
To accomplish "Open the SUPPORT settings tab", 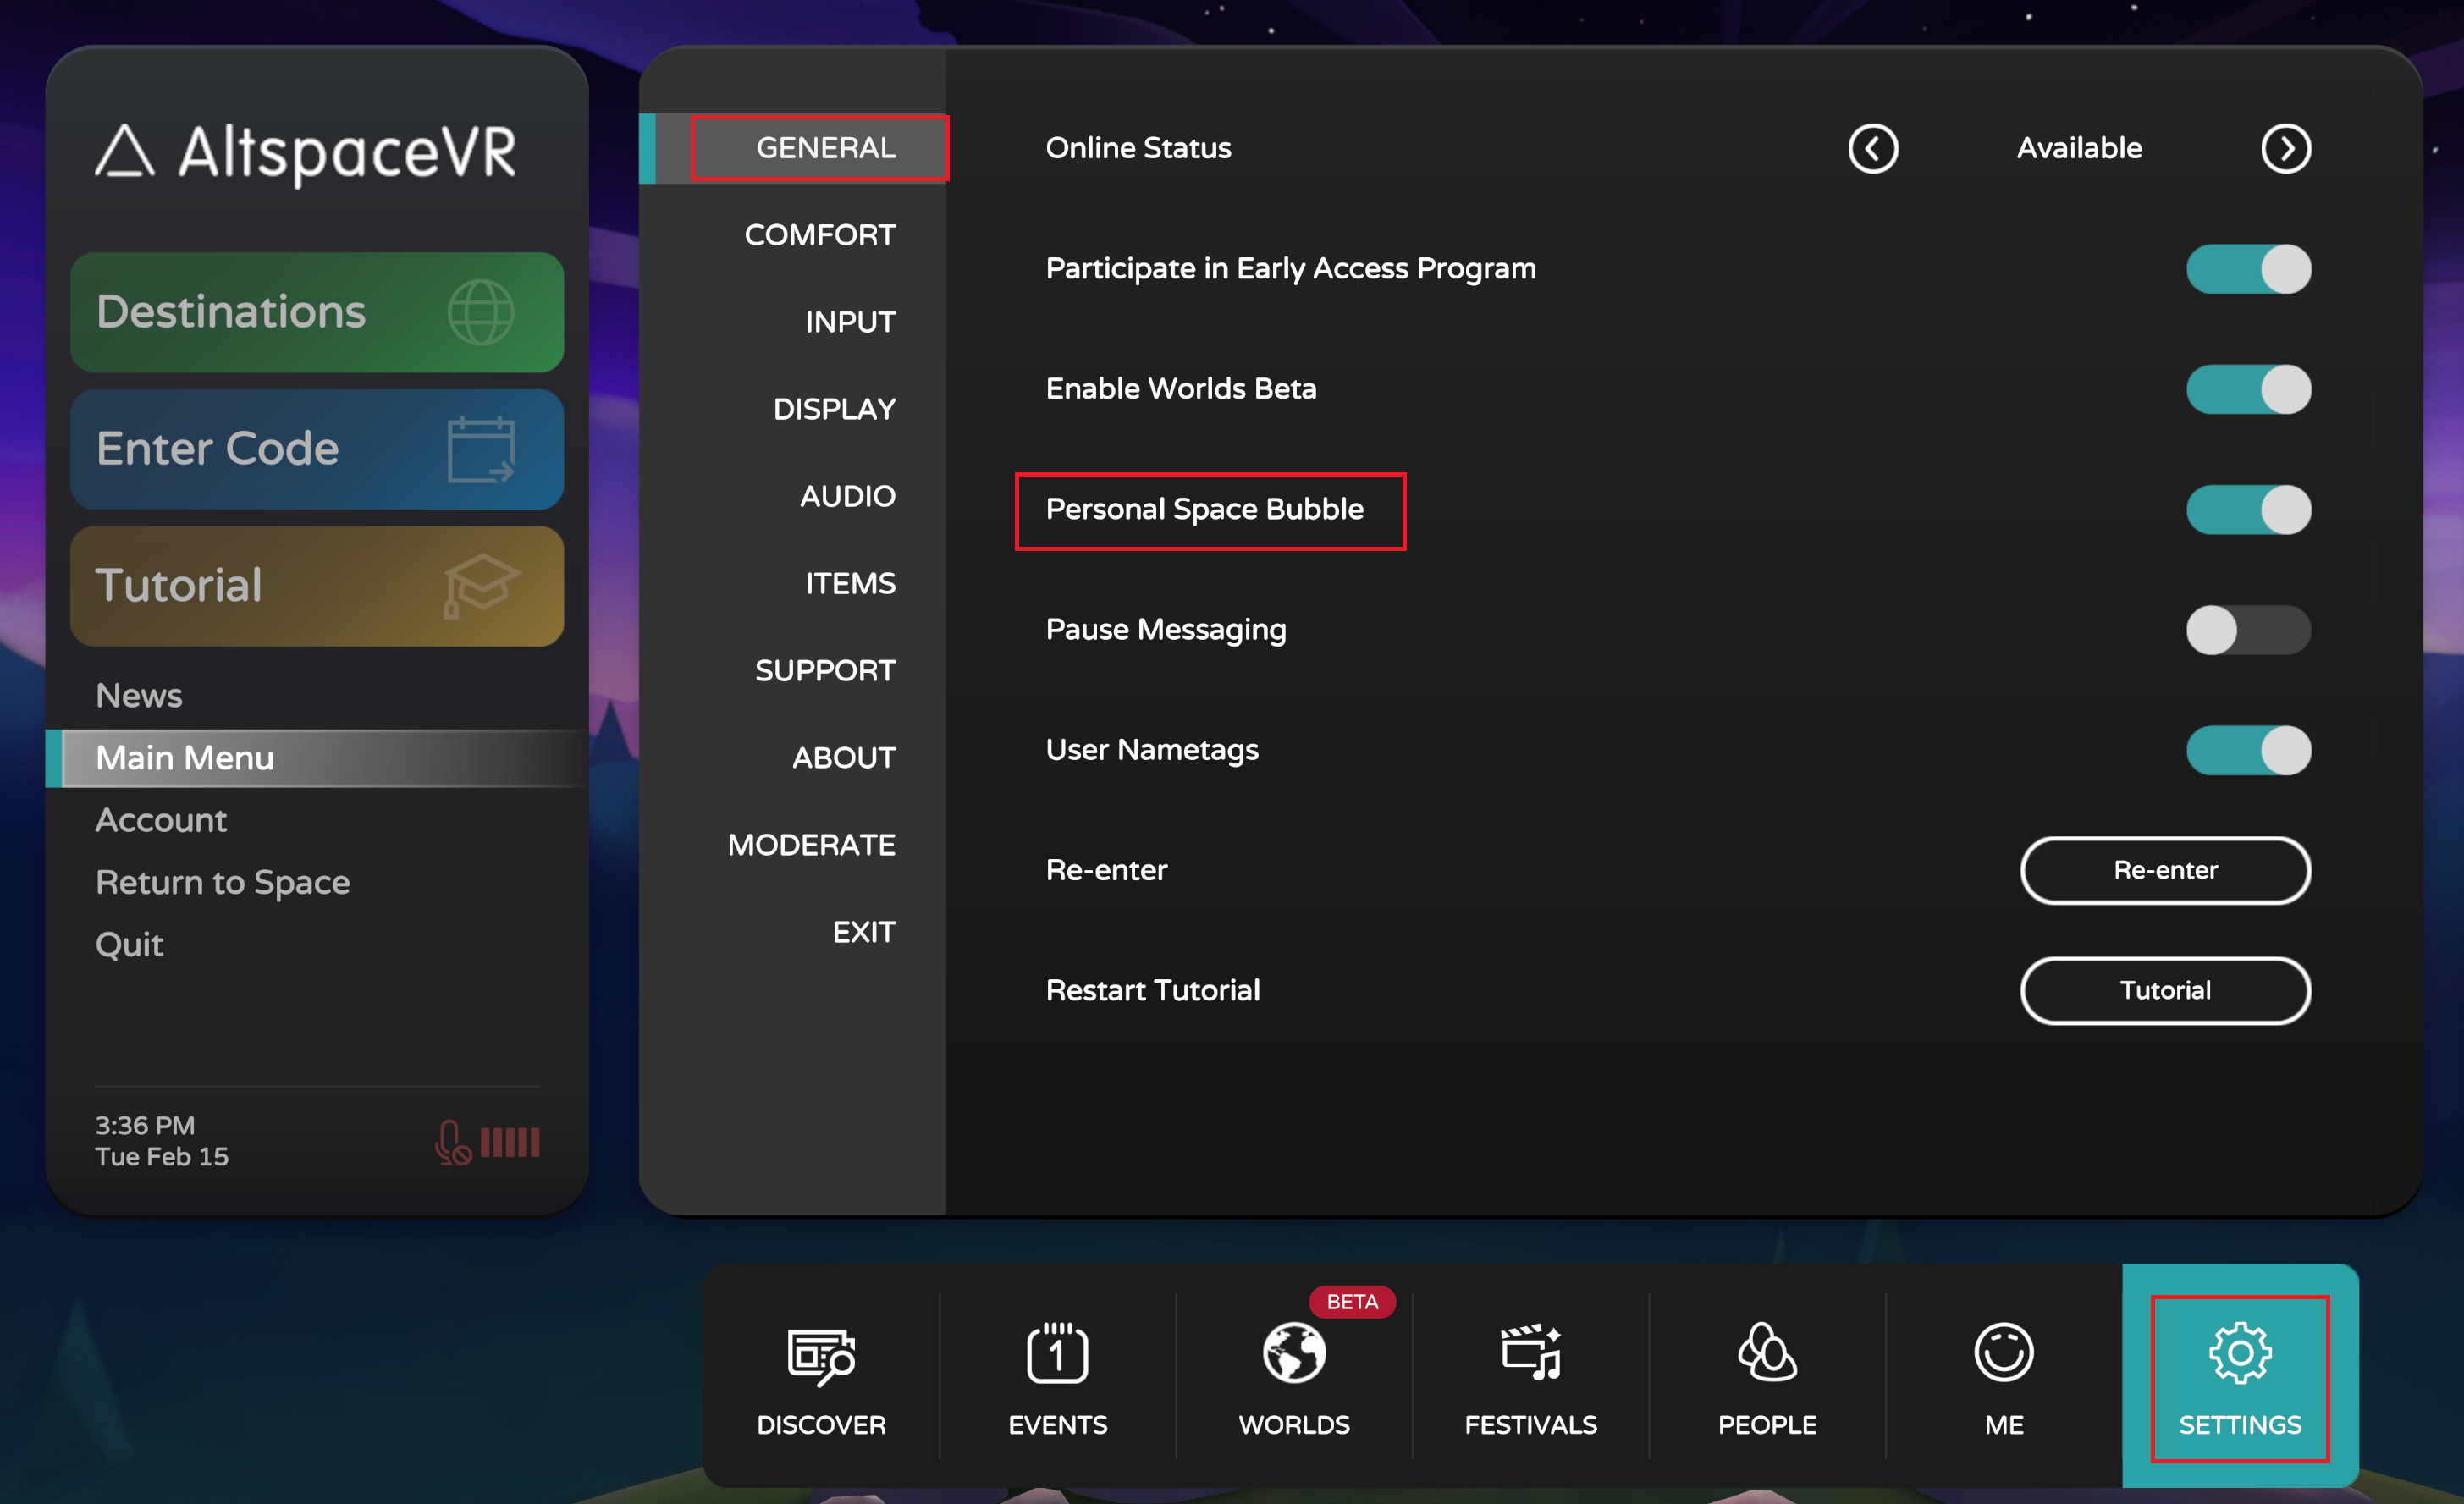I will click(x=825, y=670).
